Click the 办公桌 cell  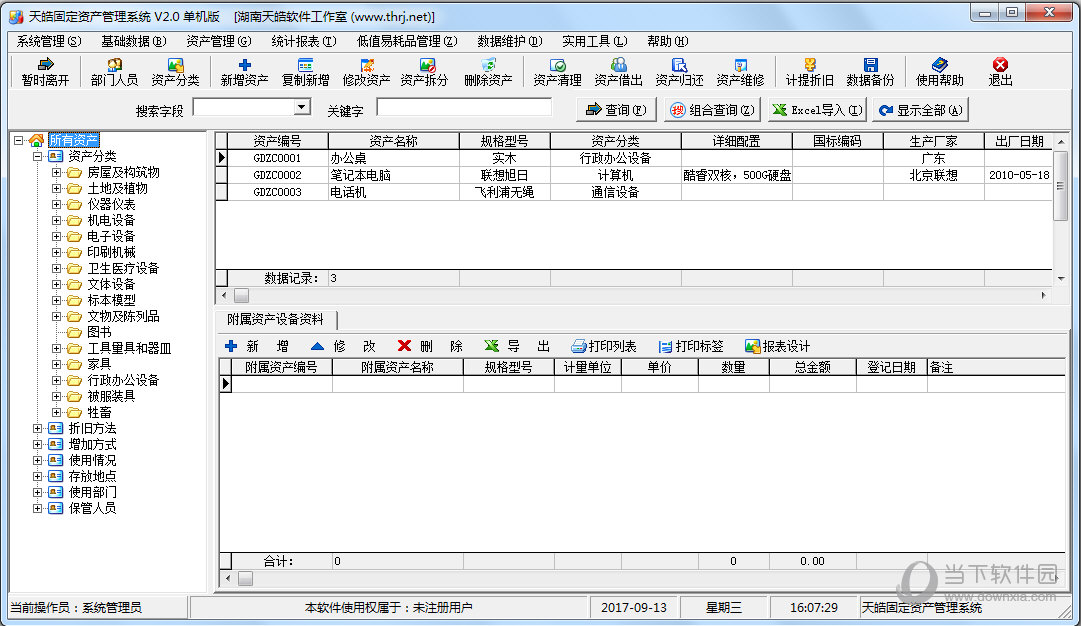(394, 158)
